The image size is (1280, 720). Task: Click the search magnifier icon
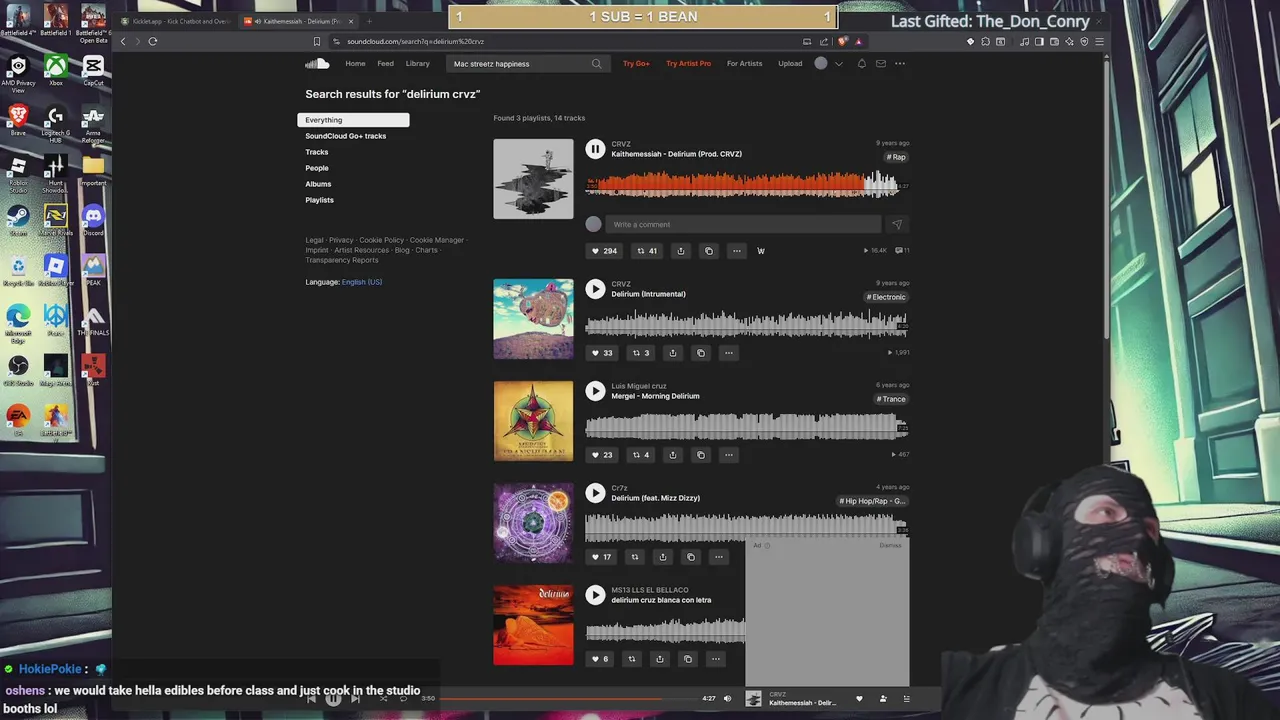[597, 64]
